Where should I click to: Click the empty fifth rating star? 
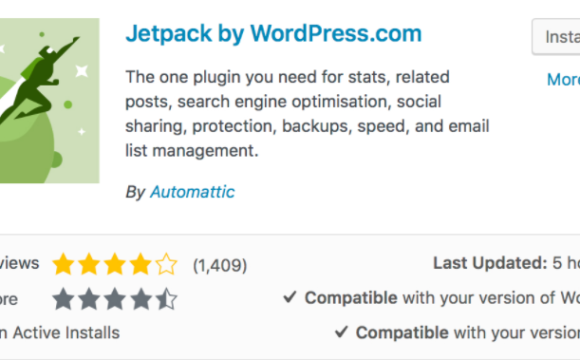[x=166, y=264]
